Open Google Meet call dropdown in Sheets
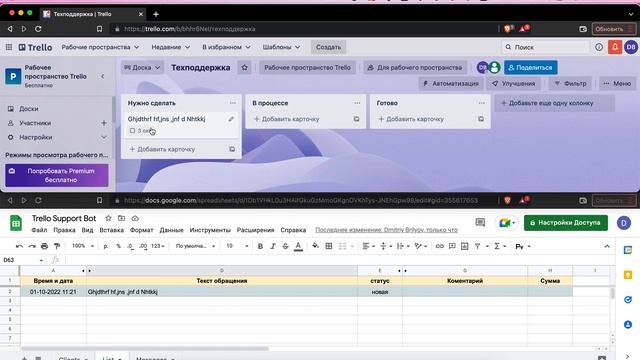Image resolution: width=640 pixels, height=360 pixels. [x=506, y=223]
